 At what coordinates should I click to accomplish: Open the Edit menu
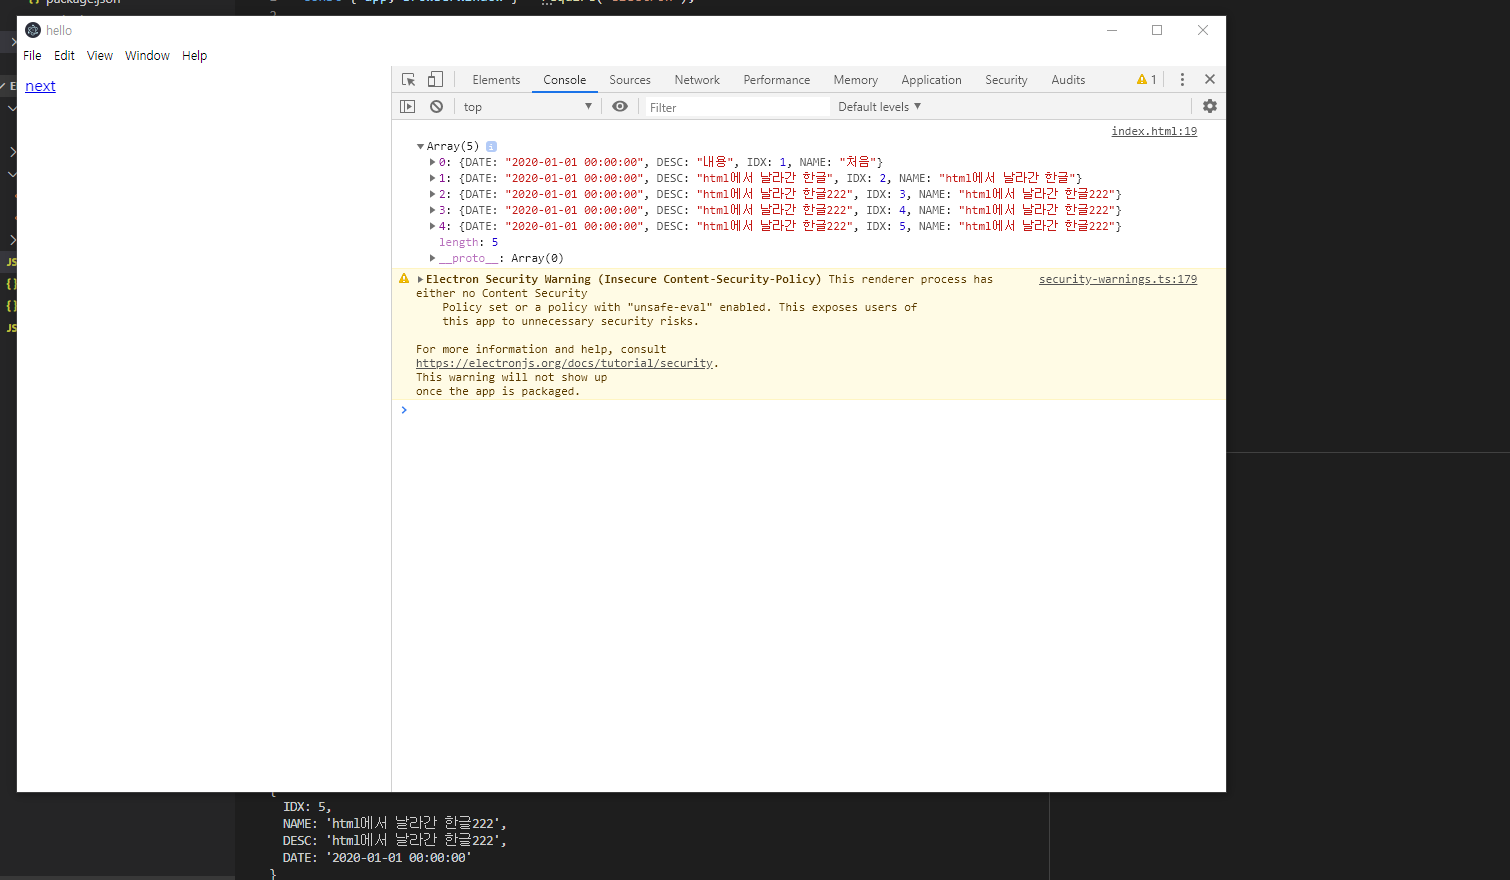64,56
